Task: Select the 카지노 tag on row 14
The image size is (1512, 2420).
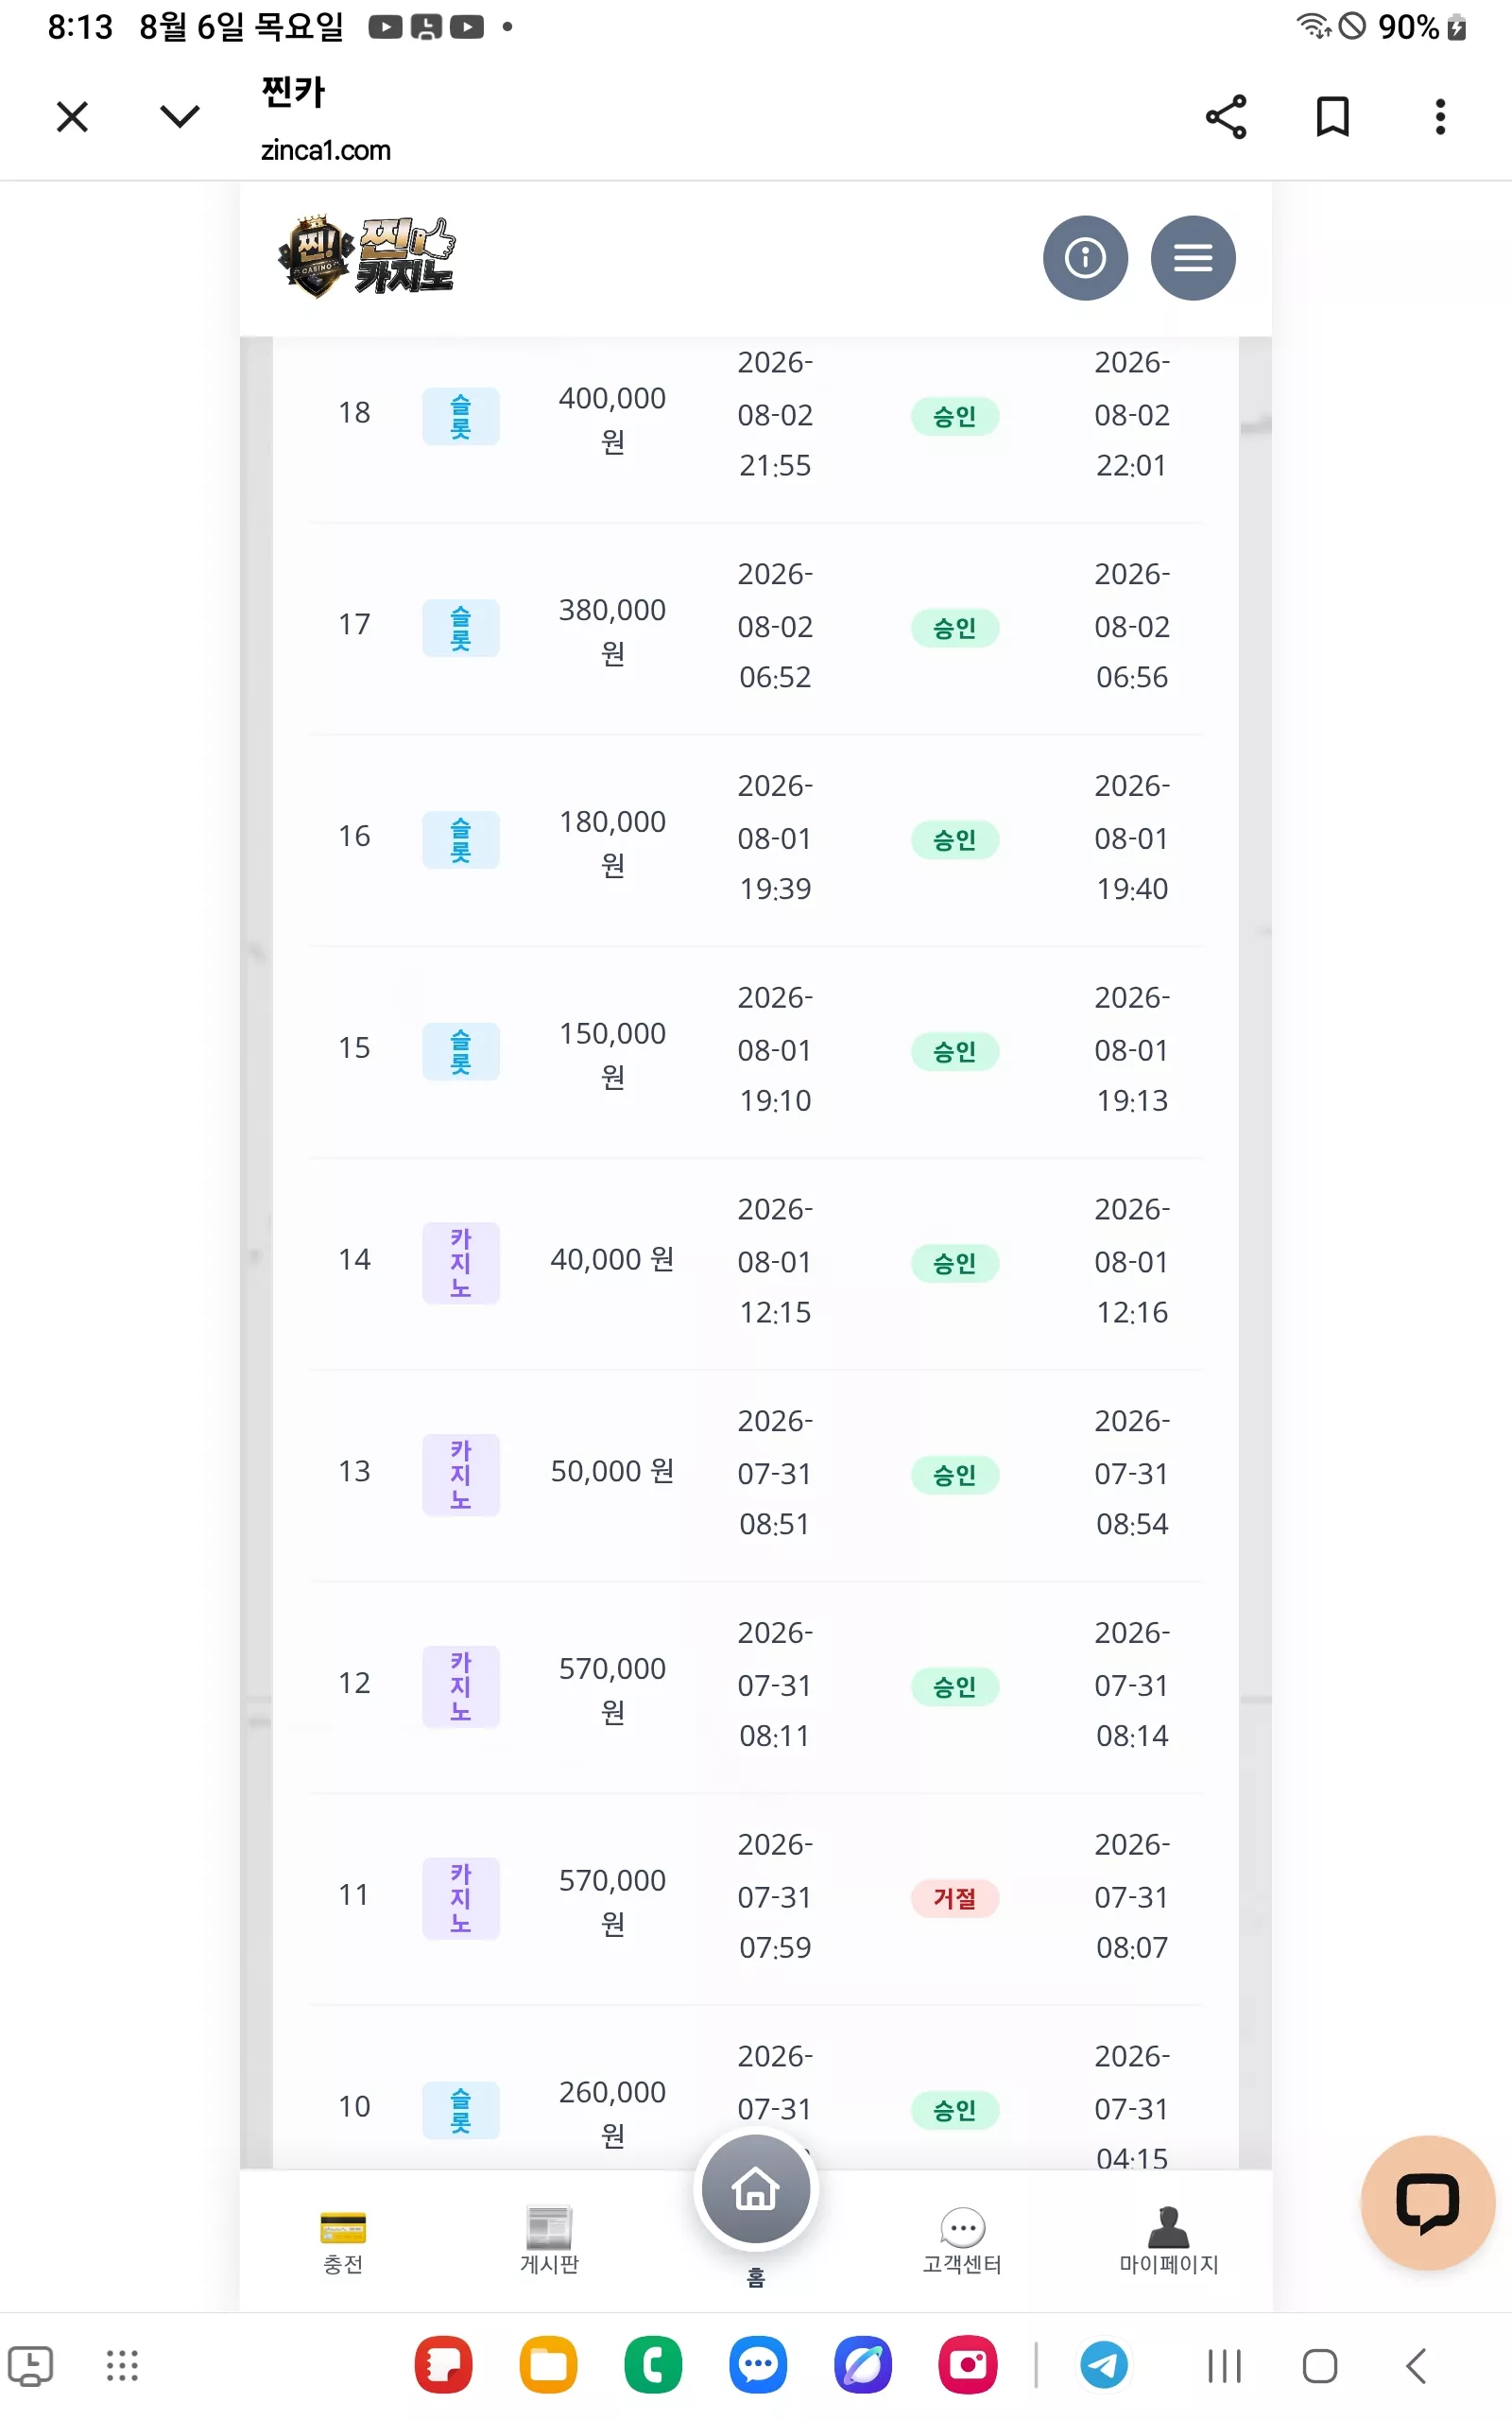Action: coord(460,1262)
